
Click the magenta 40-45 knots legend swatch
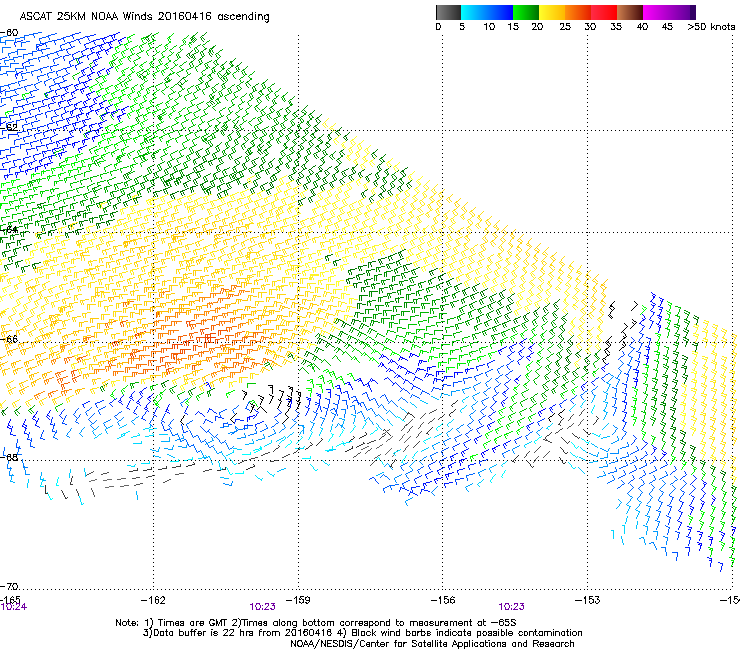(x=656, y=12)
